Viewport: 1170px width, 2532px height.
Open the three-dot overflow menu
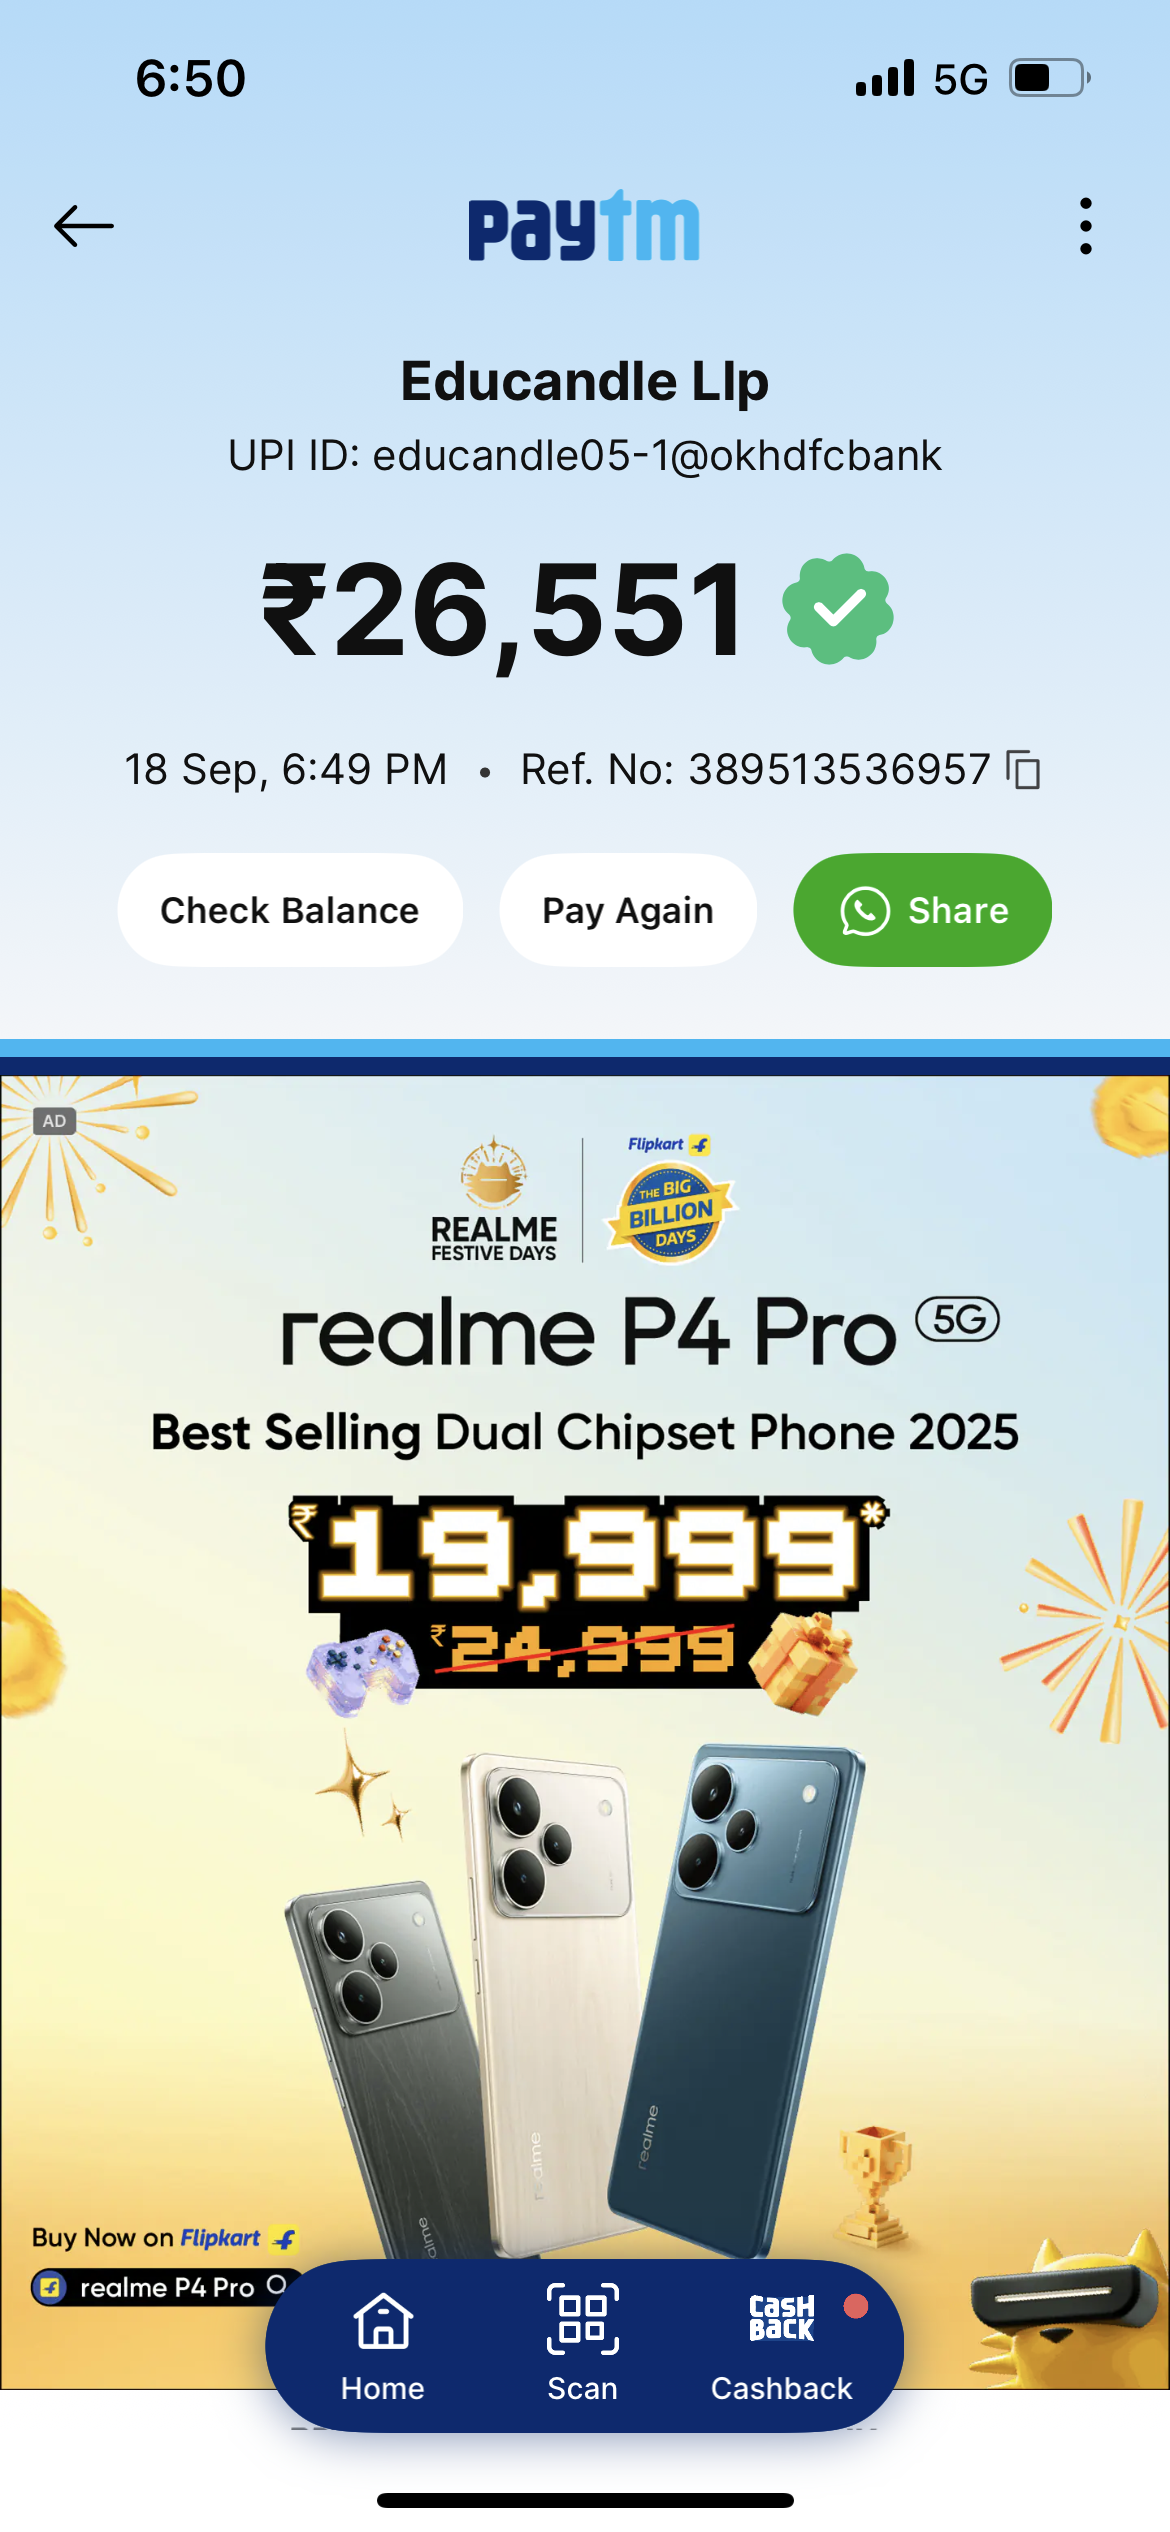[x=1085, y=226]
